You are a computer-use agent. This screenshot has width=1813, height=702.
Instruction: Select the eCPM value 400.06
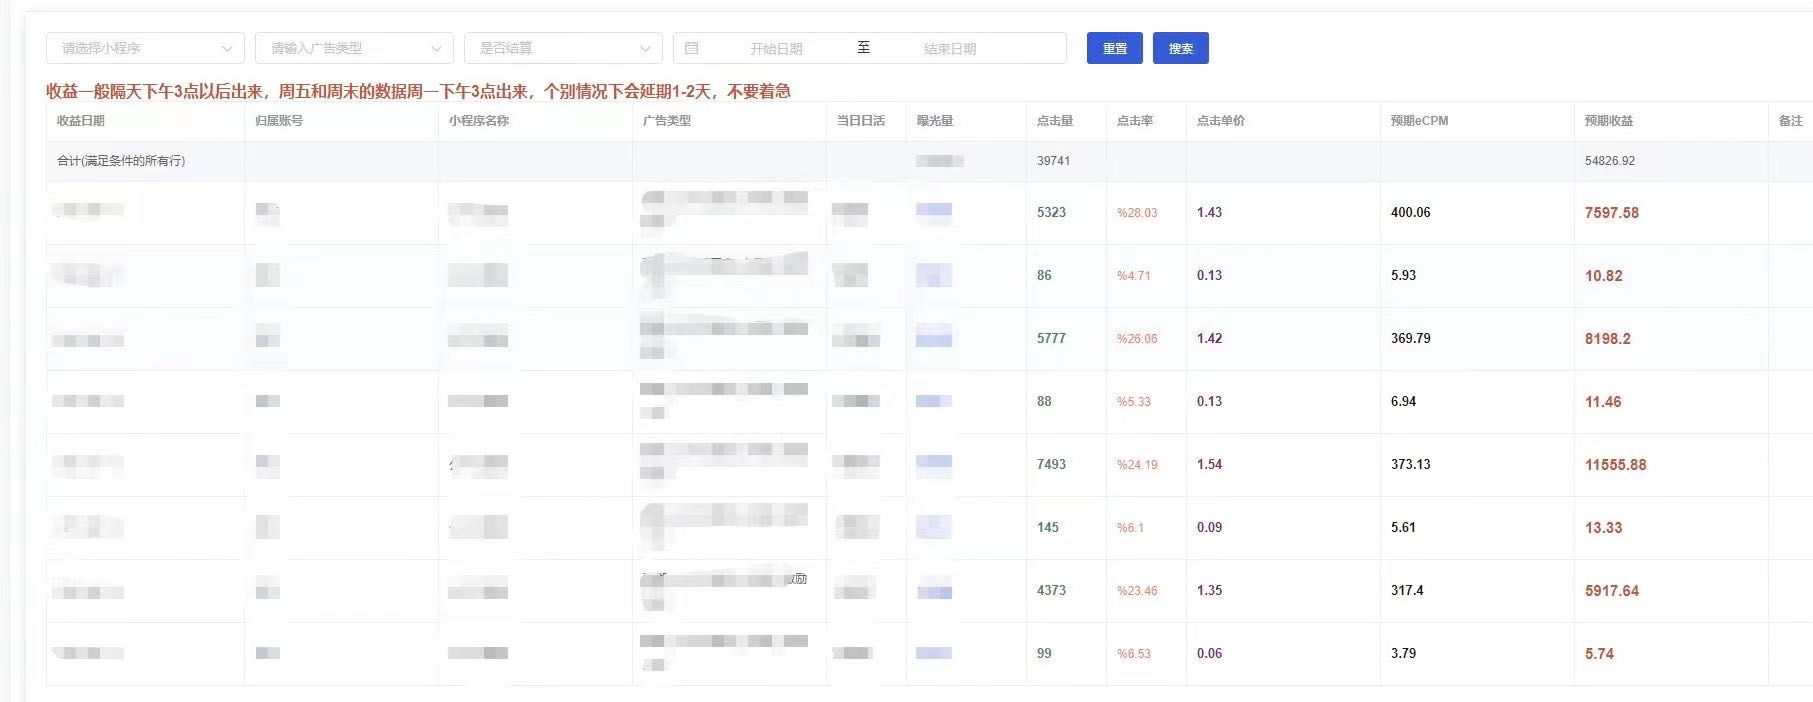1410,213
